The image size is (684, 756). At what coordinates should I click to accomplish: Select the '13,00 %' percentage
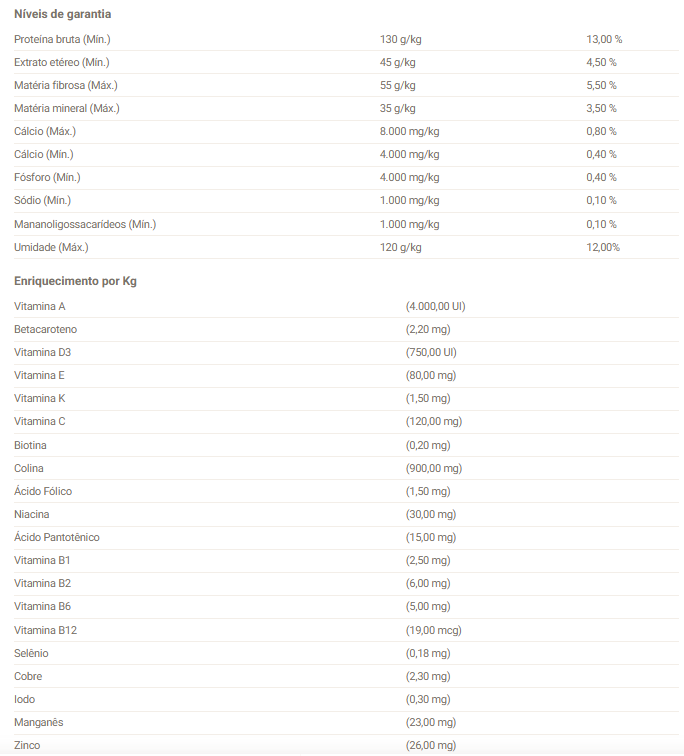point(604,39)
